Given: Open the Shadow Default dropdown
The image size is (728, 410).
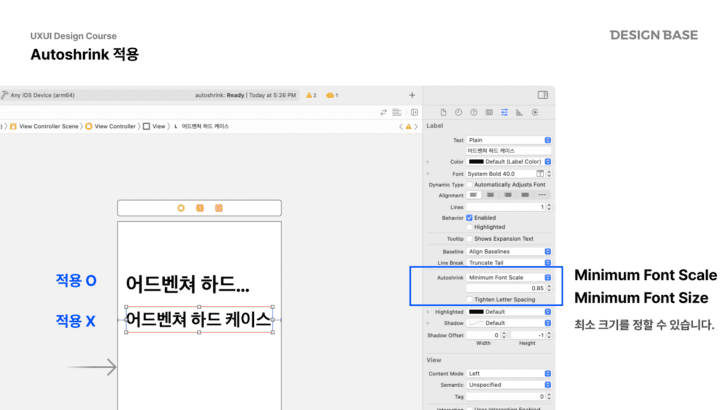Looking at the screenshot, I should coord(509,323).
